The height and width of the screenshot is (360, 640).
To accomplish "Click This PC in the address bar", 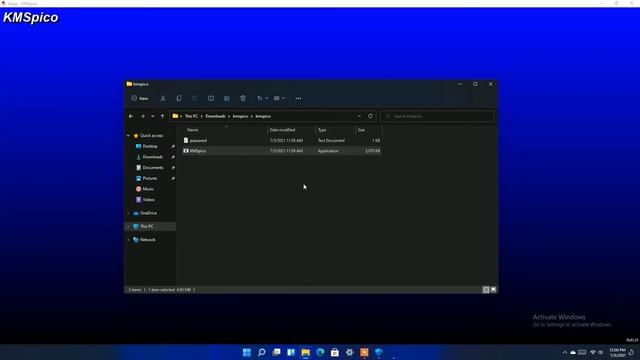I will (x=191, y=116).
